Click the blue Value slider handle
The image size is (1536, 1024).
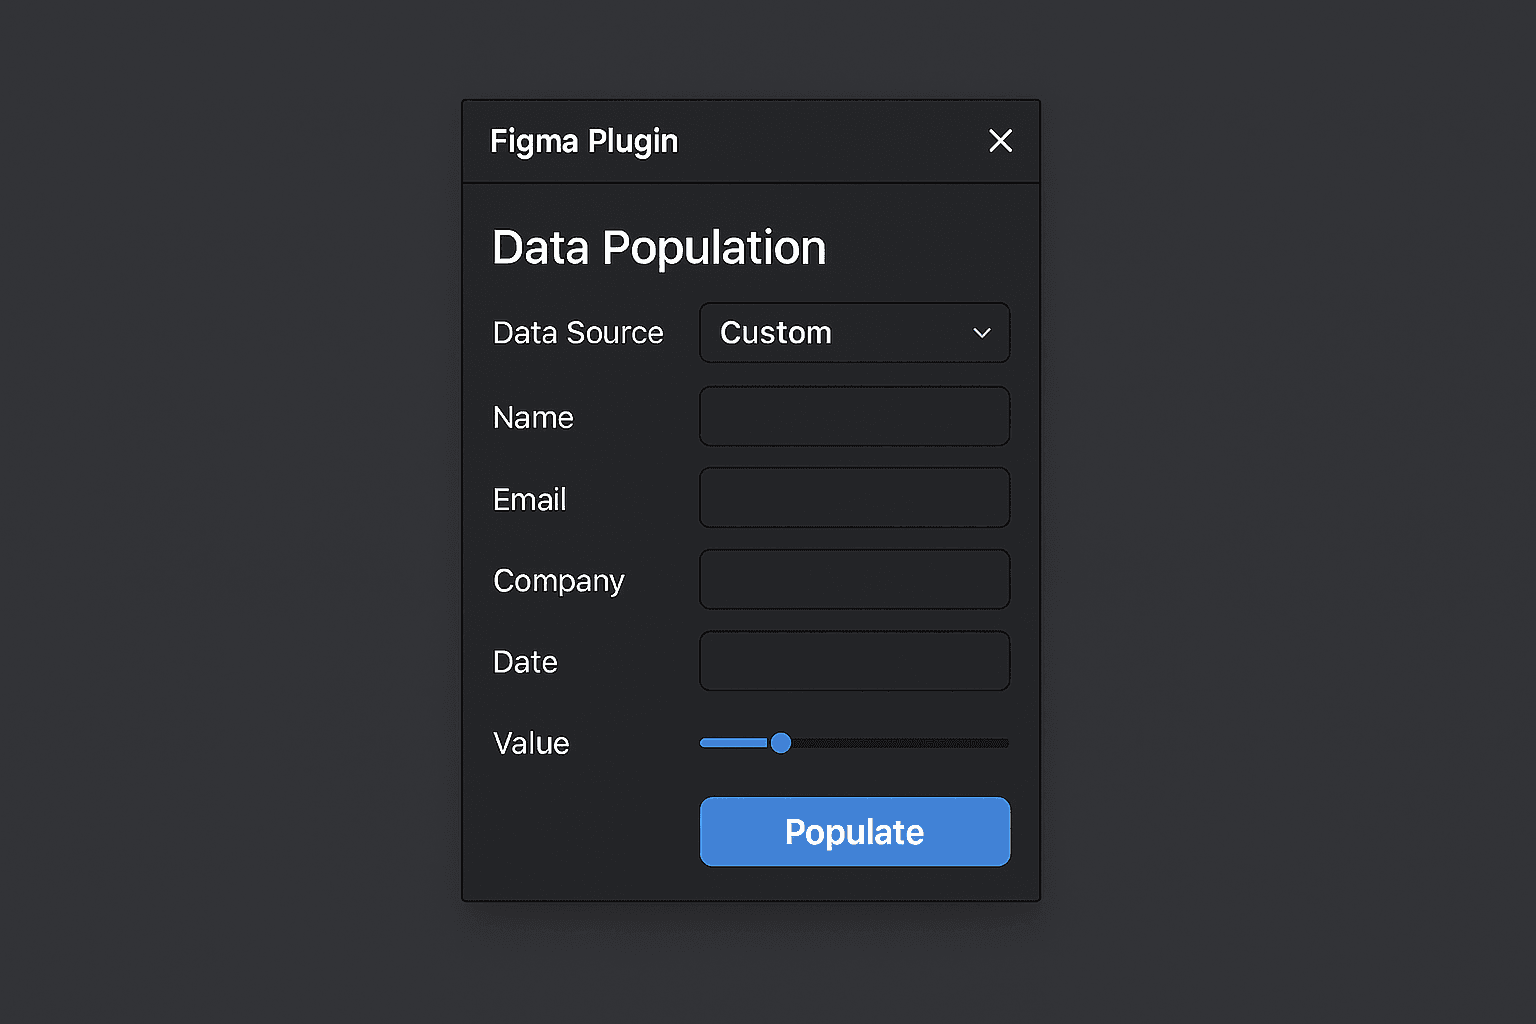point(781,743)
